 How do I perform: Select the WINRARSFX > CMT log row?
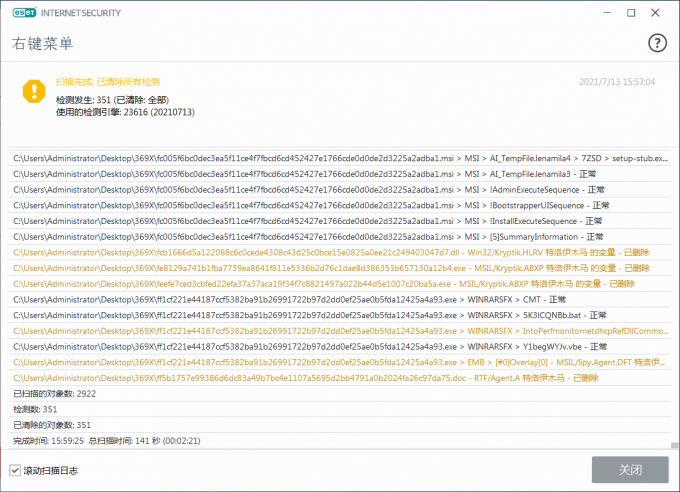pyautogui.click(x=340, y=299)
